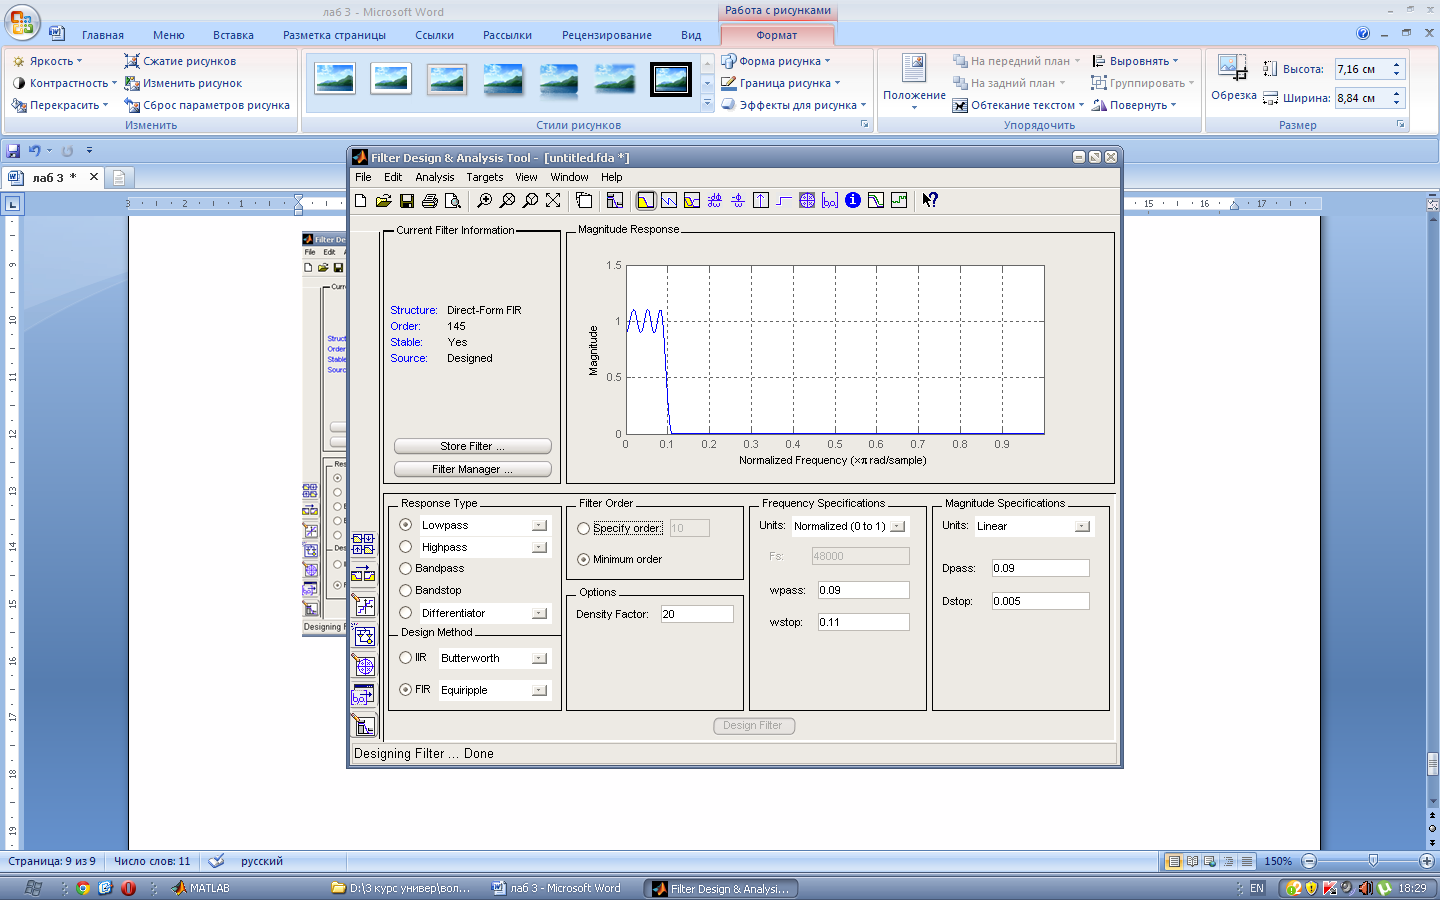
Task: Click Restore Default View icon in FDATool
Action: point(553,200)
